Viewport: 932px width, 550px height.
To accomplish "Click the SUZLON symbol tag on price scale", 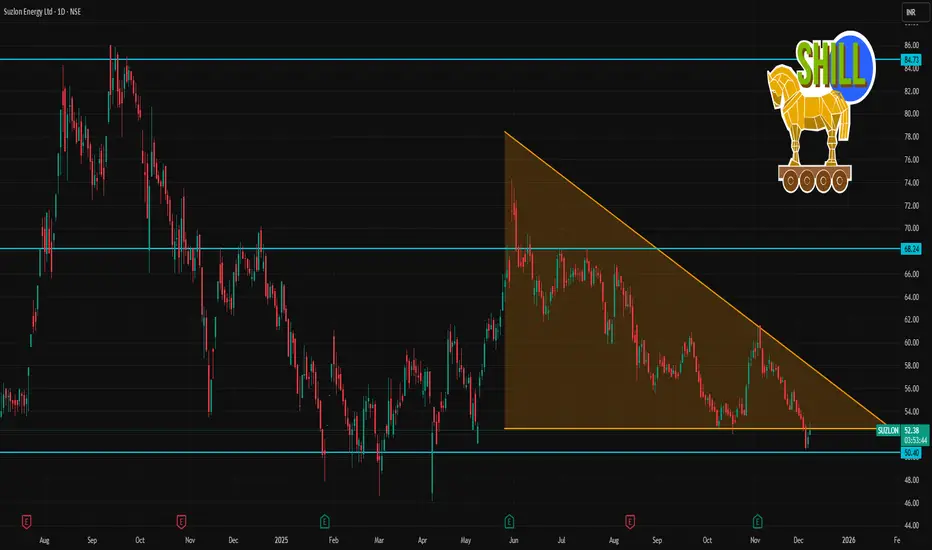I will (888, 430).
